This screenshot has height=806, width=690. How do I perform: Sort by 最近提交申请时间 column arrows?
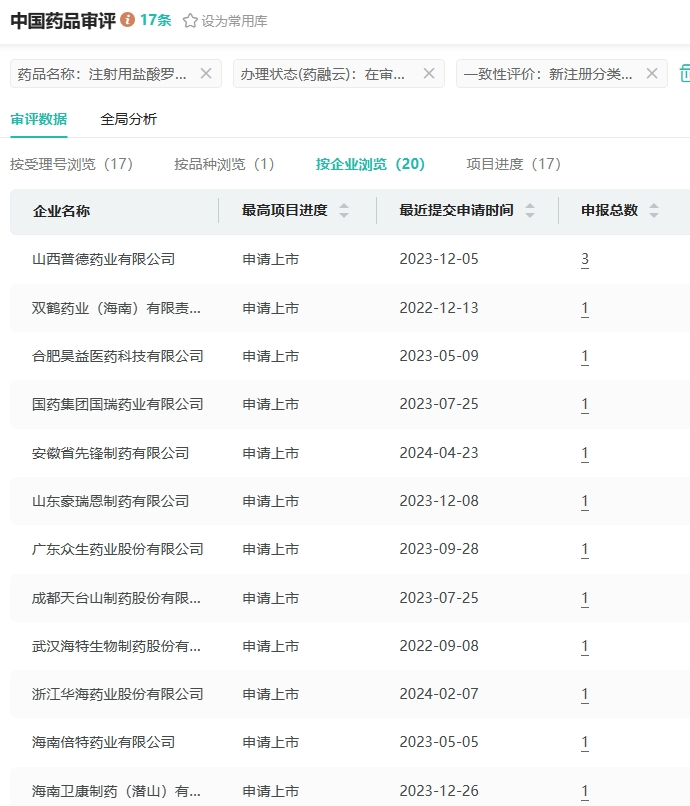530,211
